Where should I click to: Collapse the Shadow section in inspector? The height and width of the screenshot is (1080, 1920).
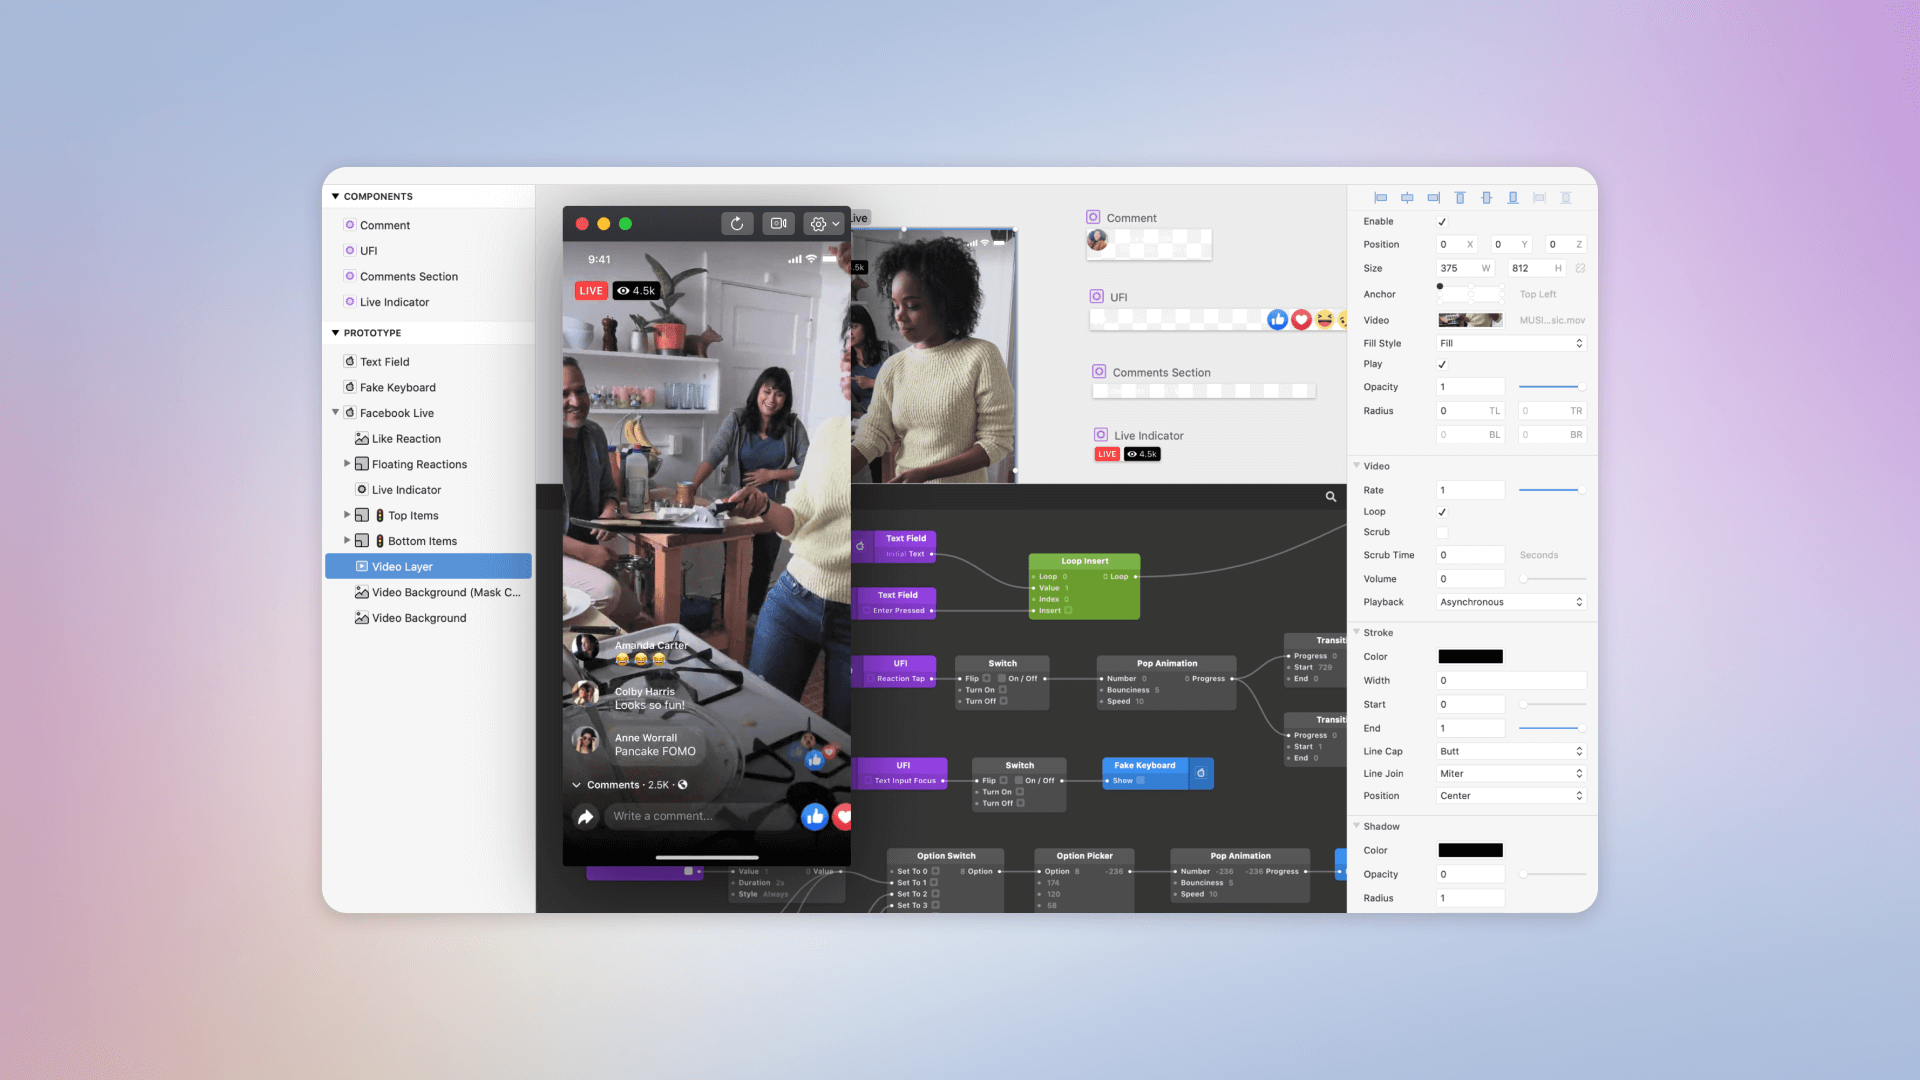click(x=1357, y=826)
